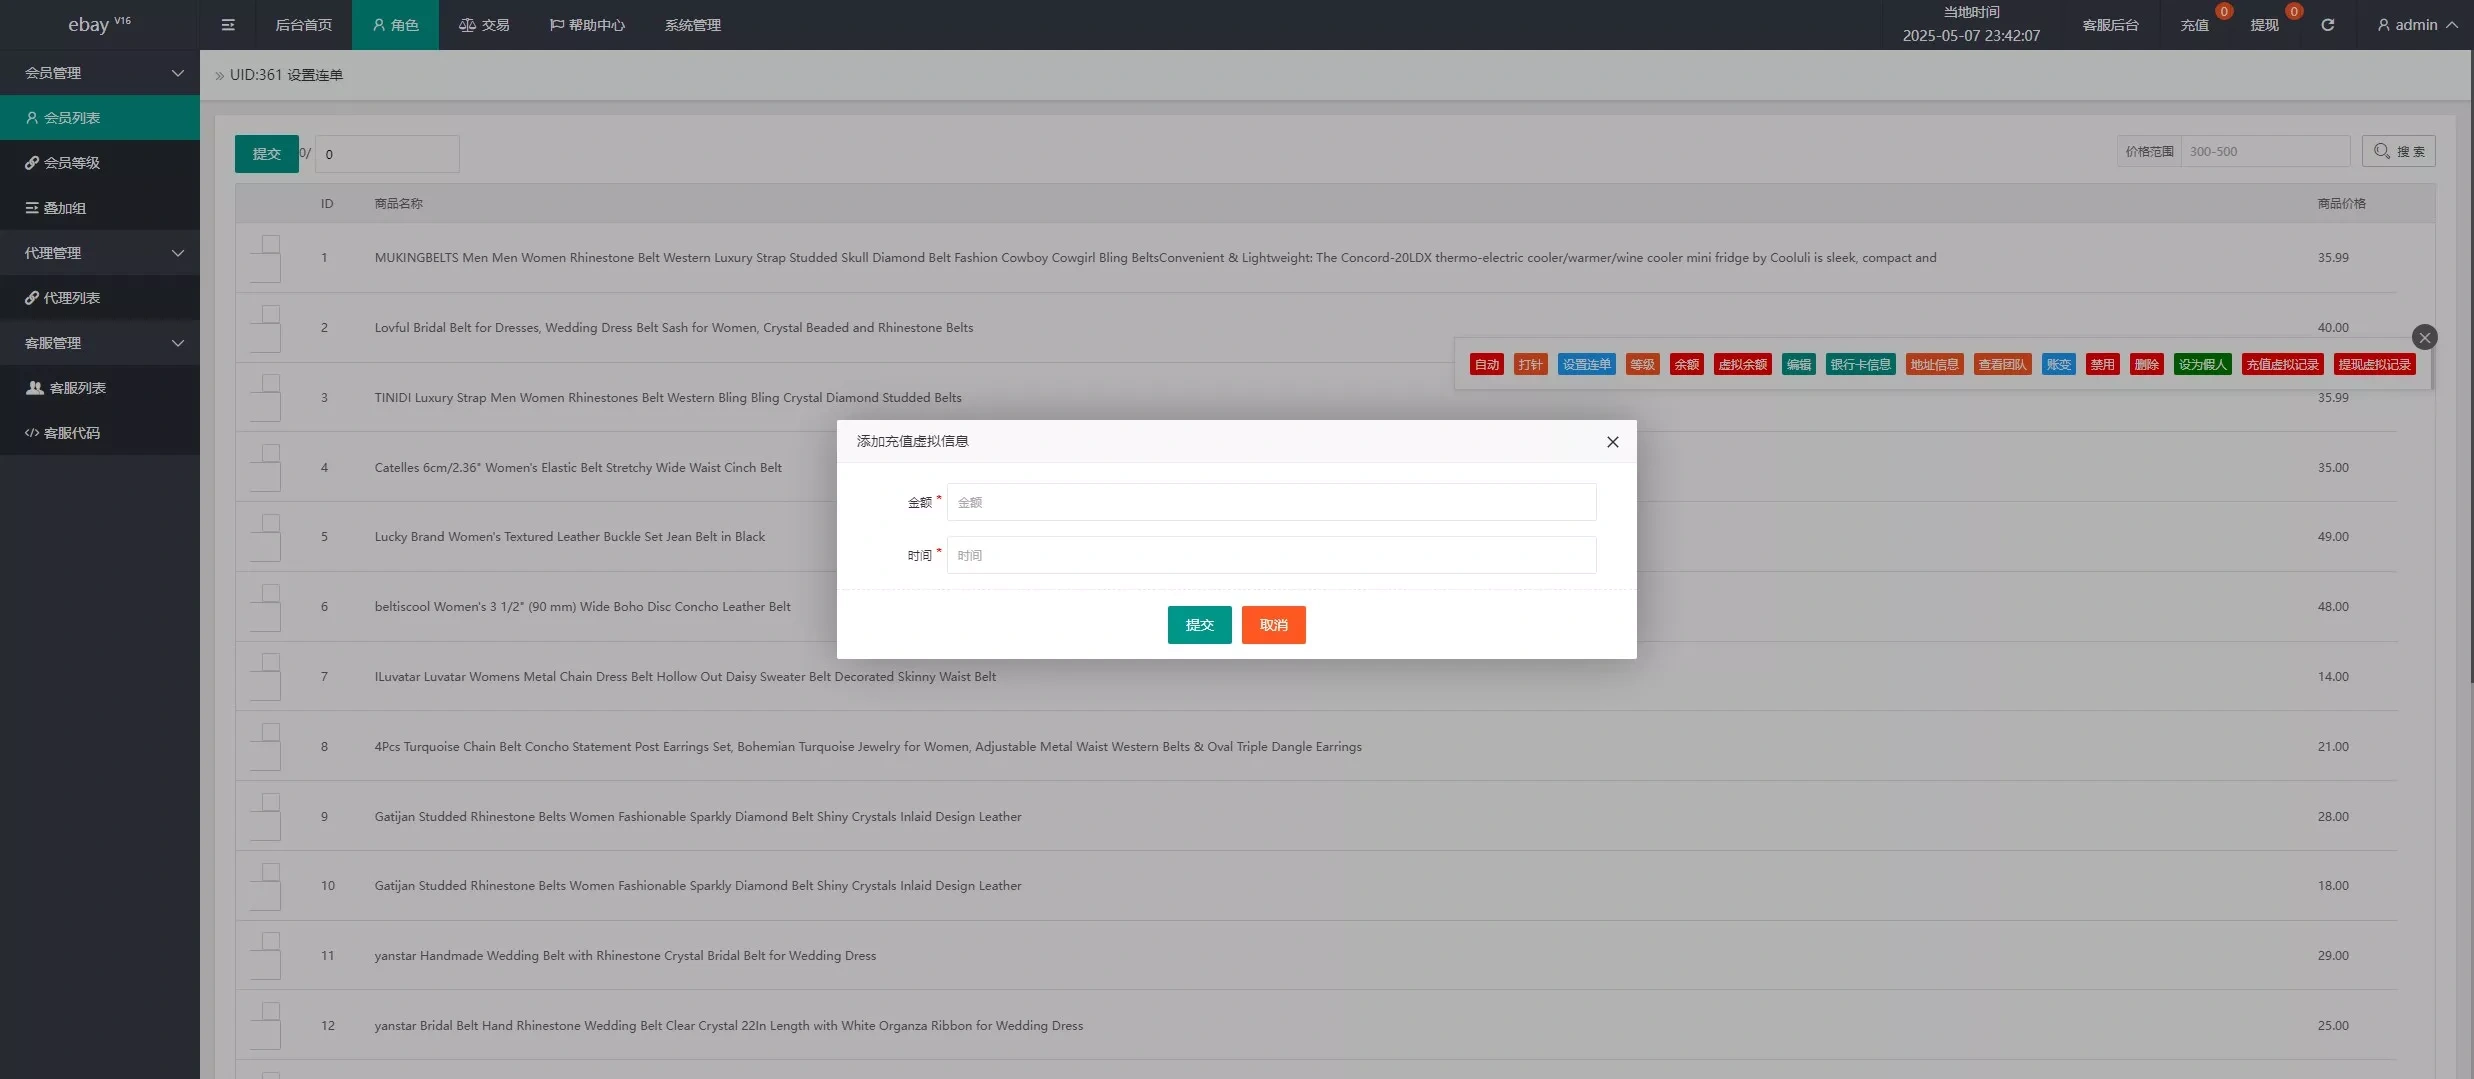Viewport: 2474px width, 1079px height.
Task: Open 客服代码 sidebar item
Action: click(71, 433)
